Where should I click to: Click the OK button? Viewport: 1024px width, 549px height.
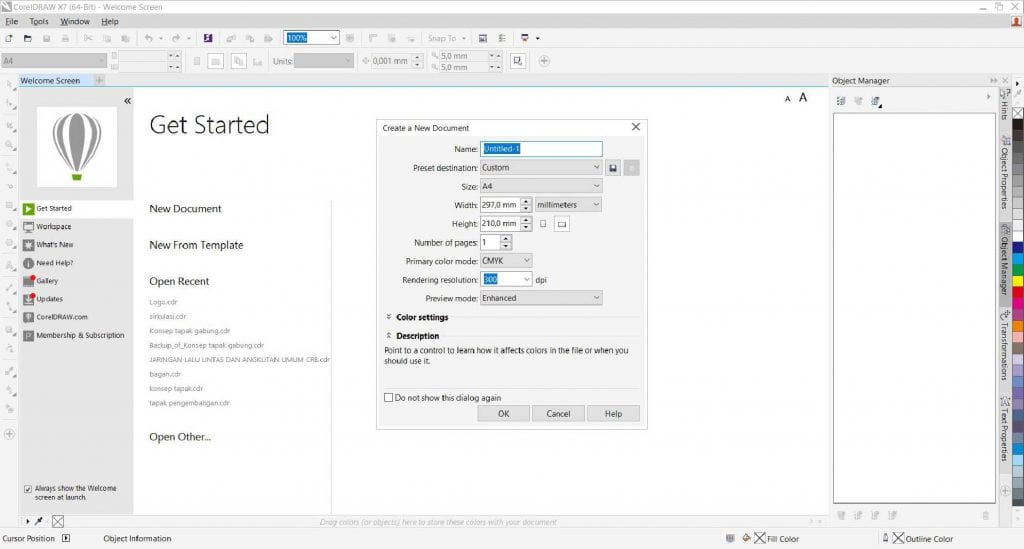pyautogui.click(x=503, y=413)
